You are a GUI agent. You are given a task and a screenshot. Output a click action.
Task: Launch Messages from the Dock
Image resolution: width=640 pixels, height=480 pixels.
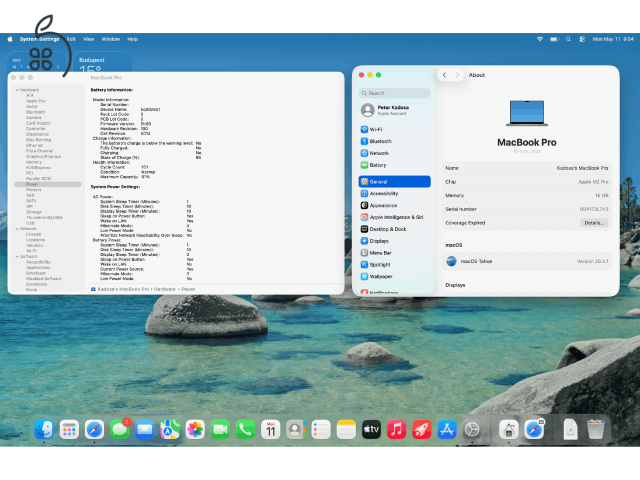(x=120, y=429)
